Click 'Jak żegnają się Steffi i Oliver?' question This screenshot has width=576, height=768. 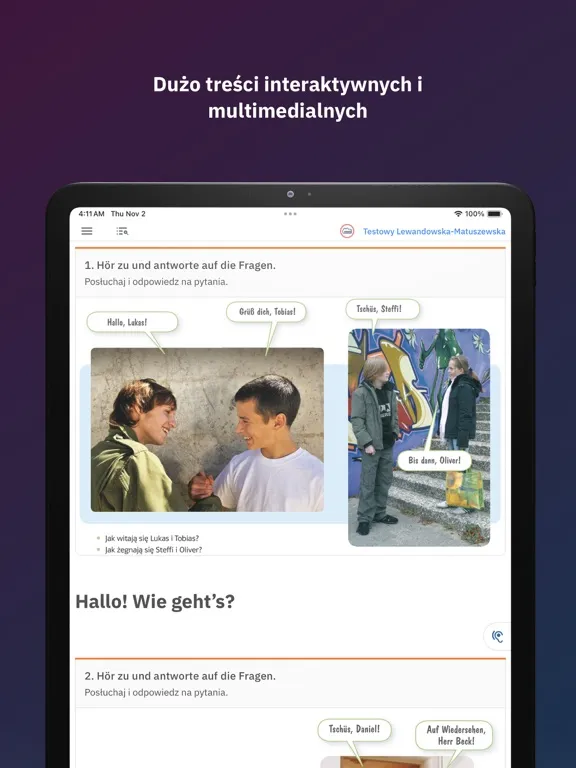[153, 550]
